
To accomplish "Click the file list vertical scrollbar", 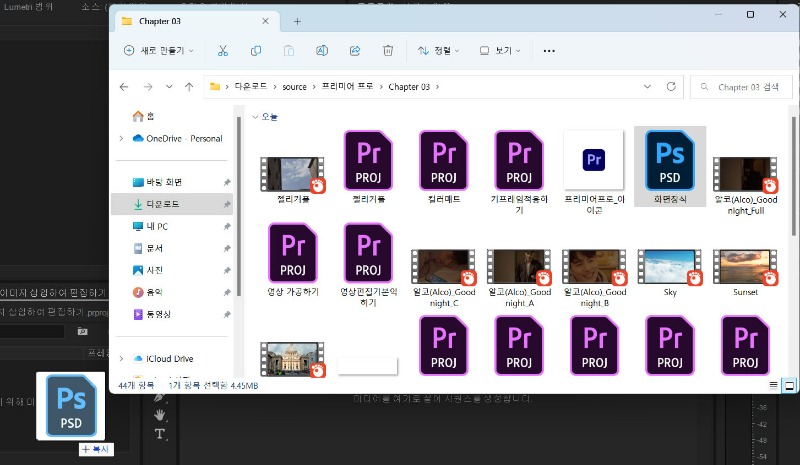I will 793,176.
